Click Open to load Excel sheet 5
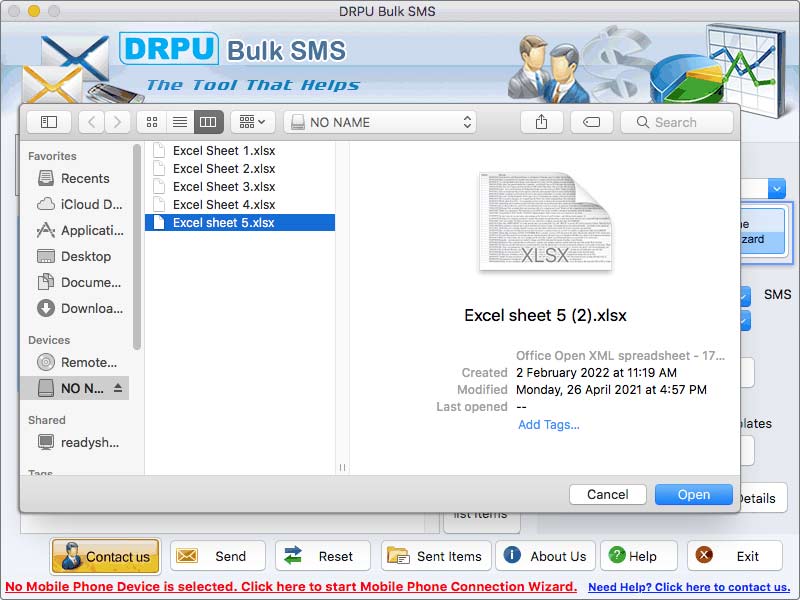Screen dimensions: 800x600 pyautogui.click(x=693, y=494)
